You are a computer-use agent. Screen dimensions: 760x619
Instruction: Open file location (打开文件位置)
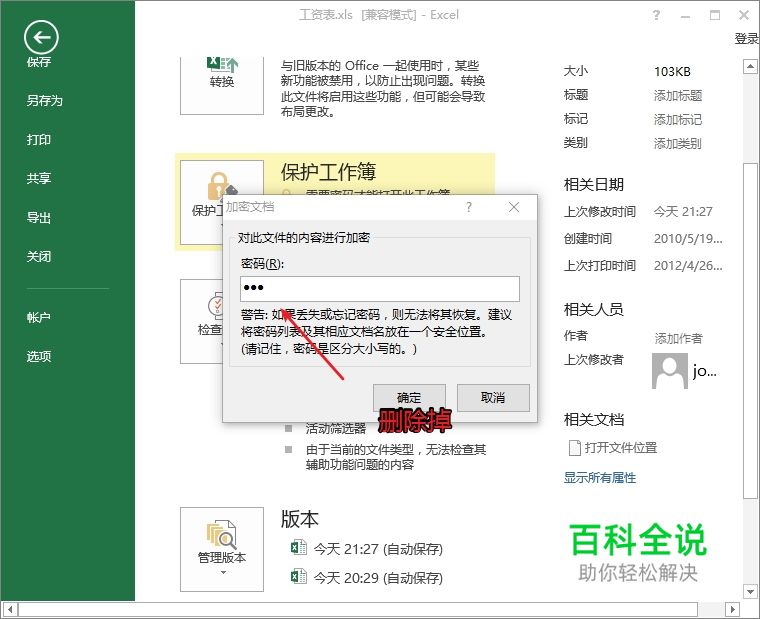click(613, 447)
